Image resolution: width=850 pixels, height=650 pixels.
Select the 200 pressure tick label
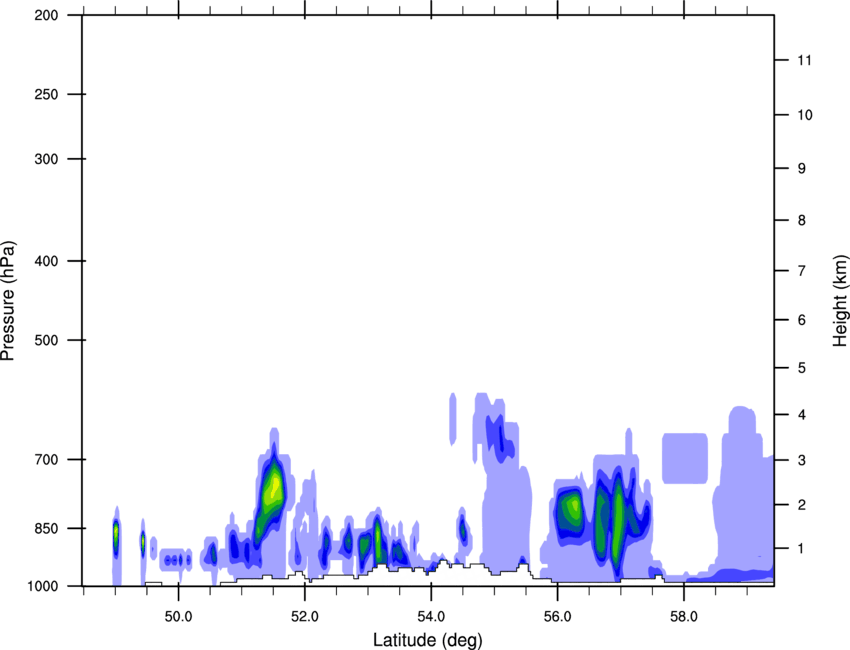click(46, 15)
